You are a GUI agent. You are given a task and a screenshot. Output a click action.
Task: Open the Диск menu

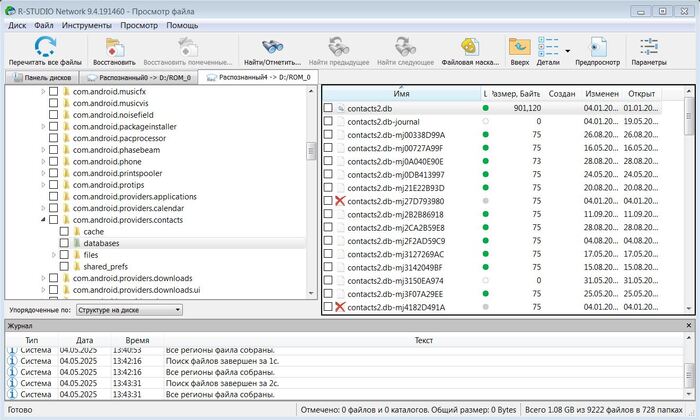point(17,25)
